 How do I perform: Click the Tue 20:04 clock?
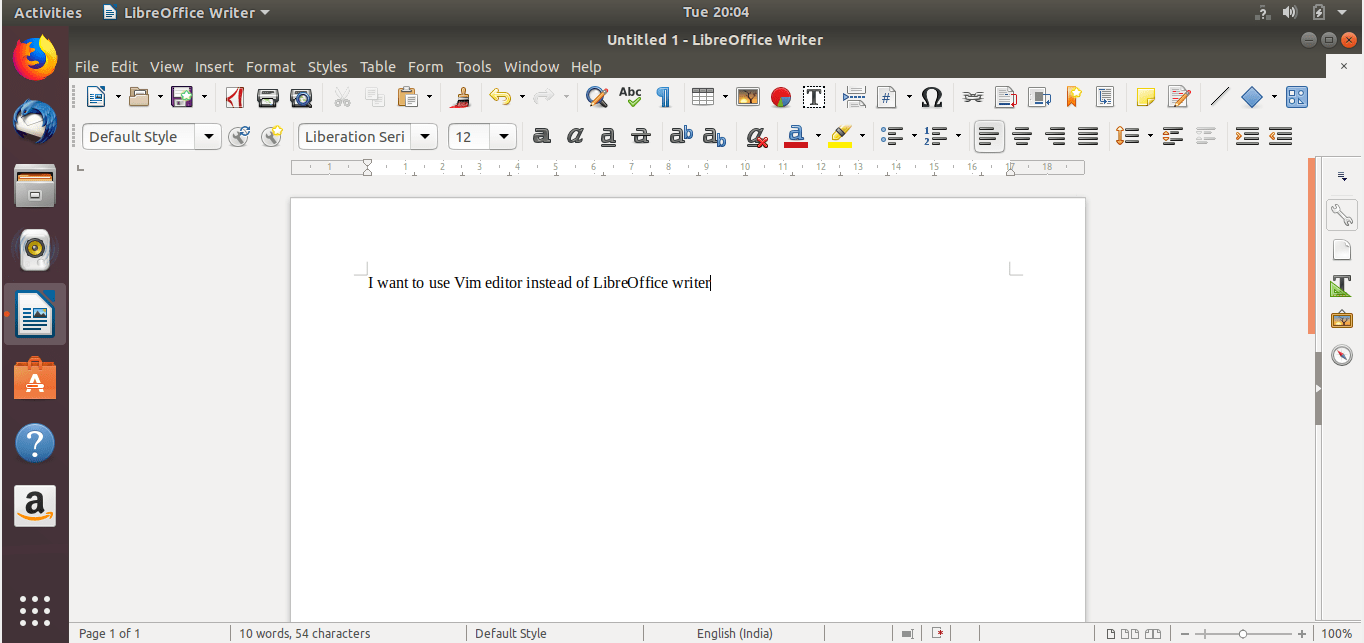click(x=716, y=12)
